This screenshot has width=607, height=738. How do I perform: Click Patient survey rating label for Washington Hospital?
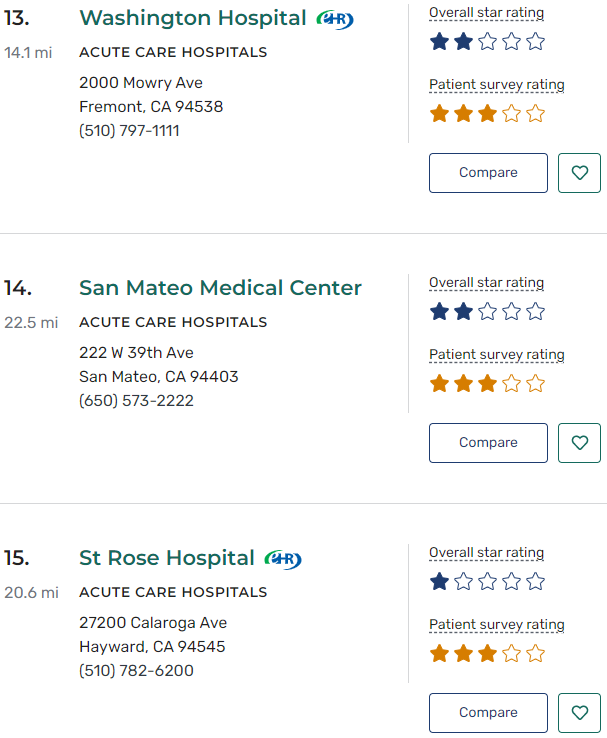coord(496,85)
